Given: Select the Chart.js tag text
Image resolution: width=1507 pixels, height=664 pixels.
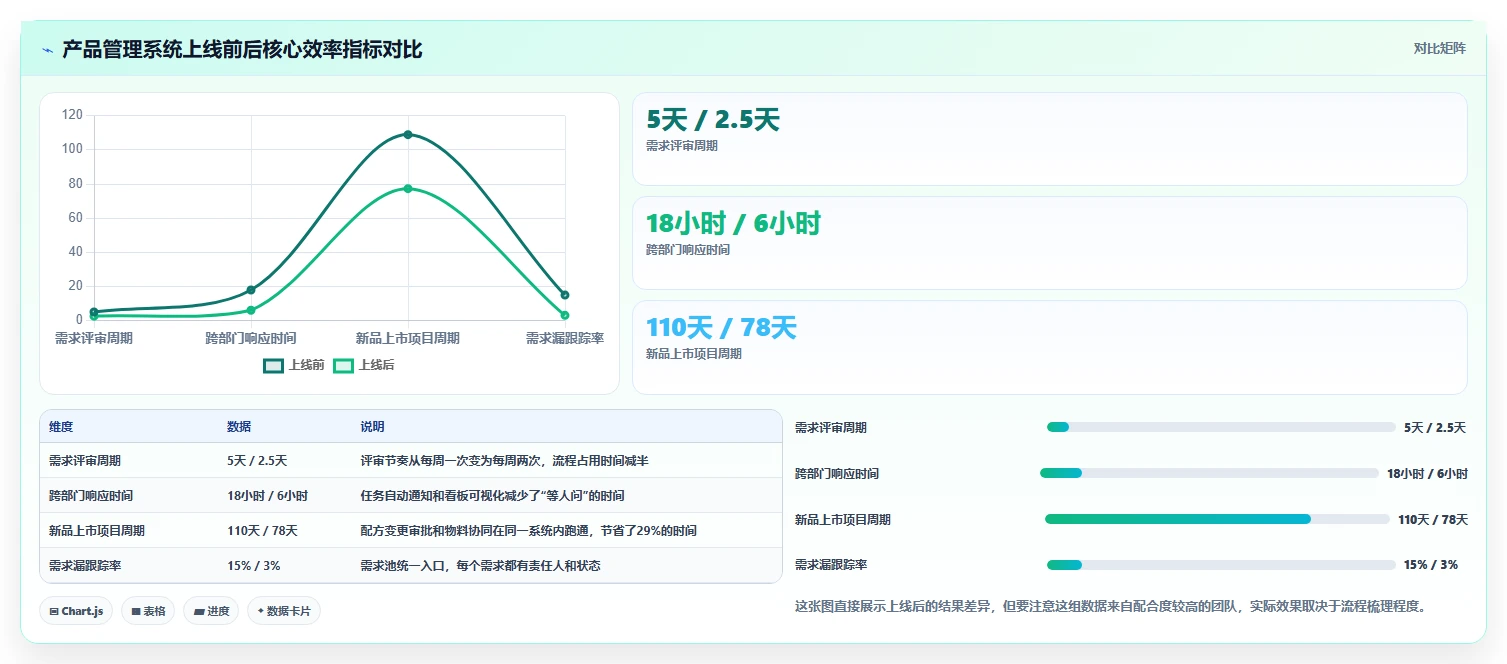Looking at the screenshot, I should 82,611.
